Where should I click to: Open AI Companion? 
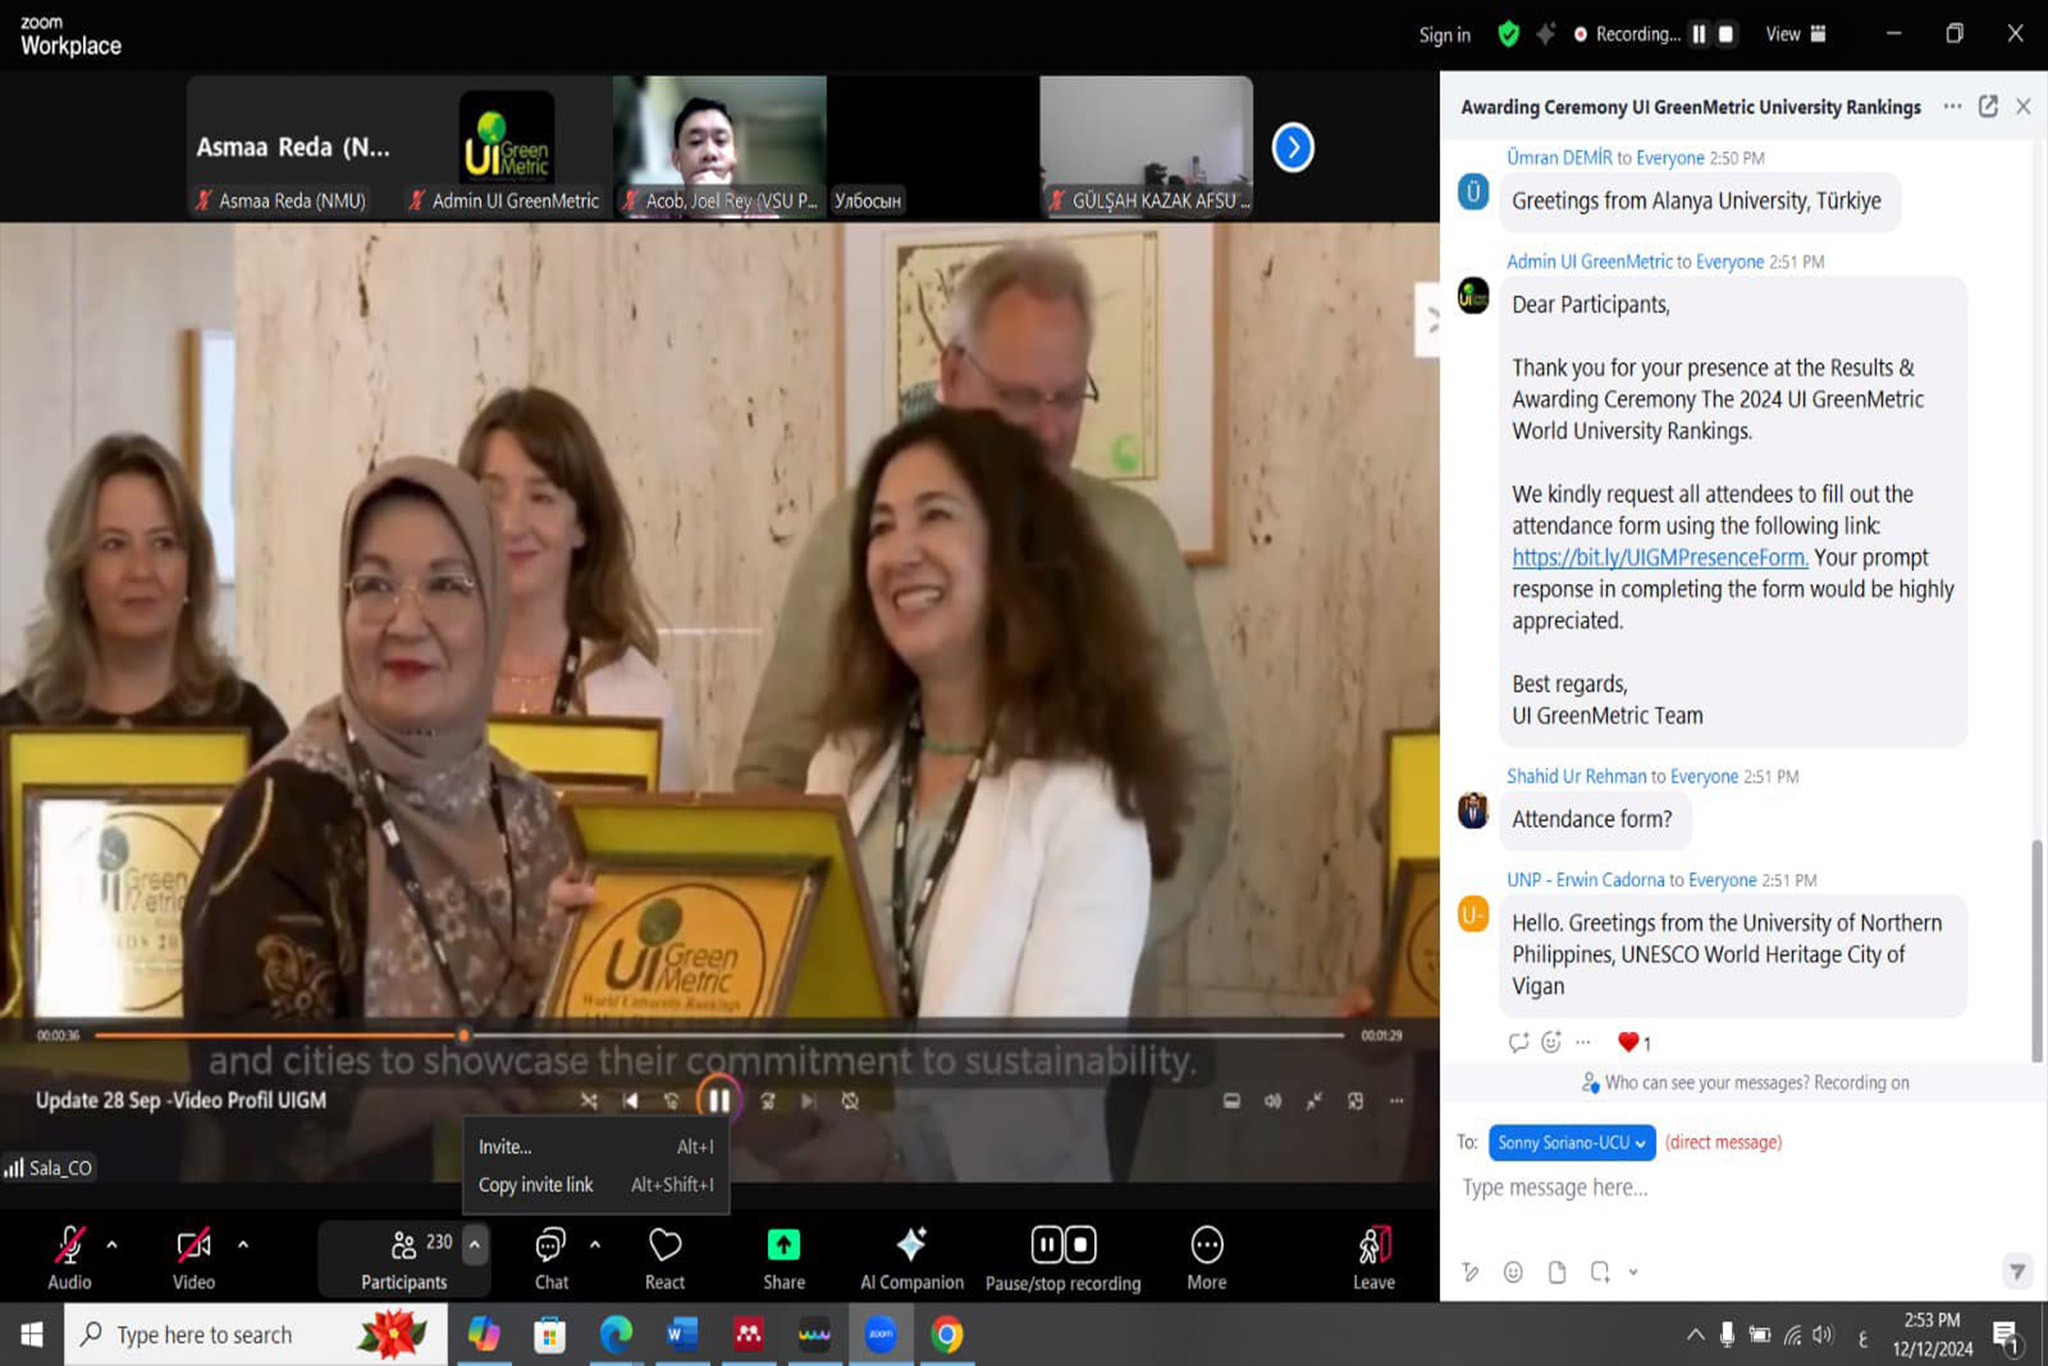pyautogui.click(x=912, y=1257)
